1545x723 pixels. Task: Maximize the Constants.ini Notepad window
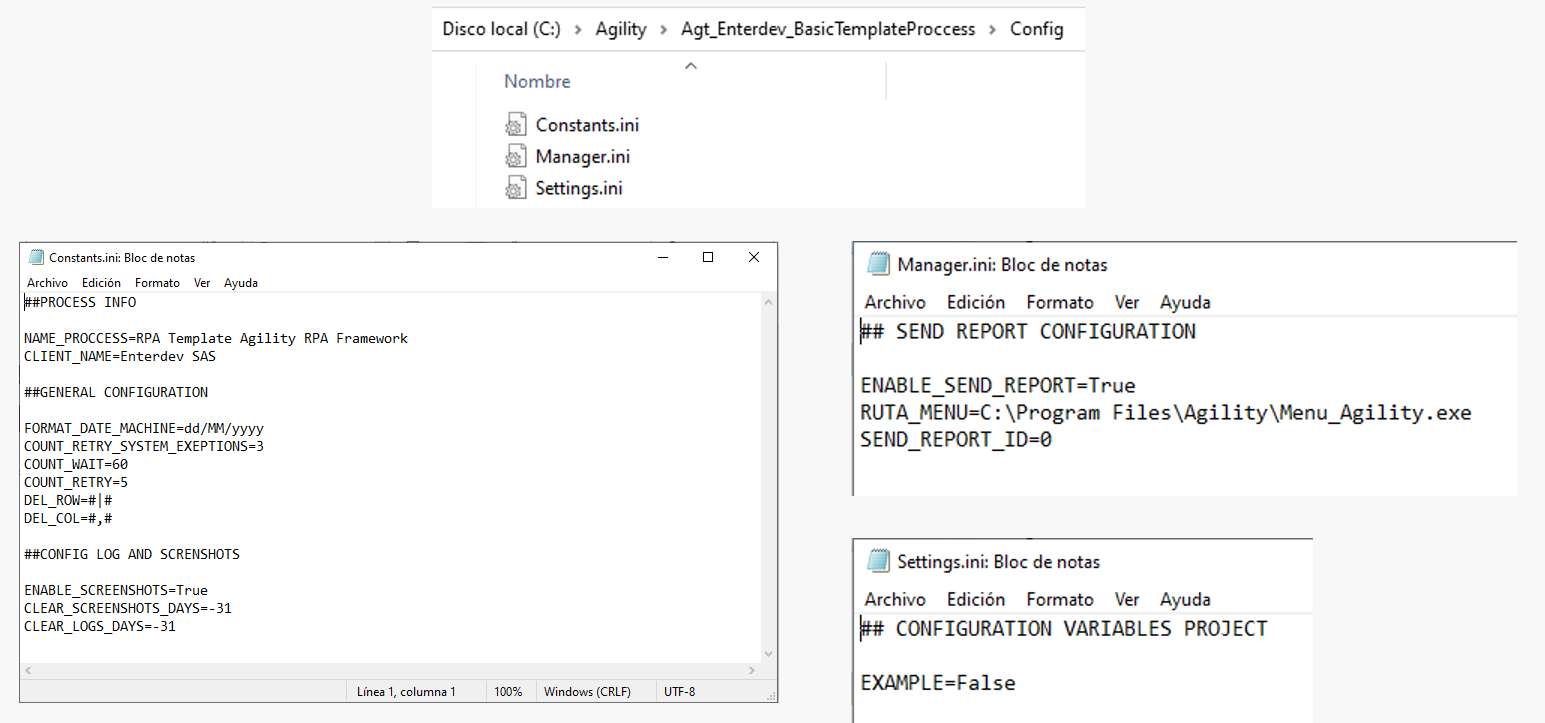point(708,257)
